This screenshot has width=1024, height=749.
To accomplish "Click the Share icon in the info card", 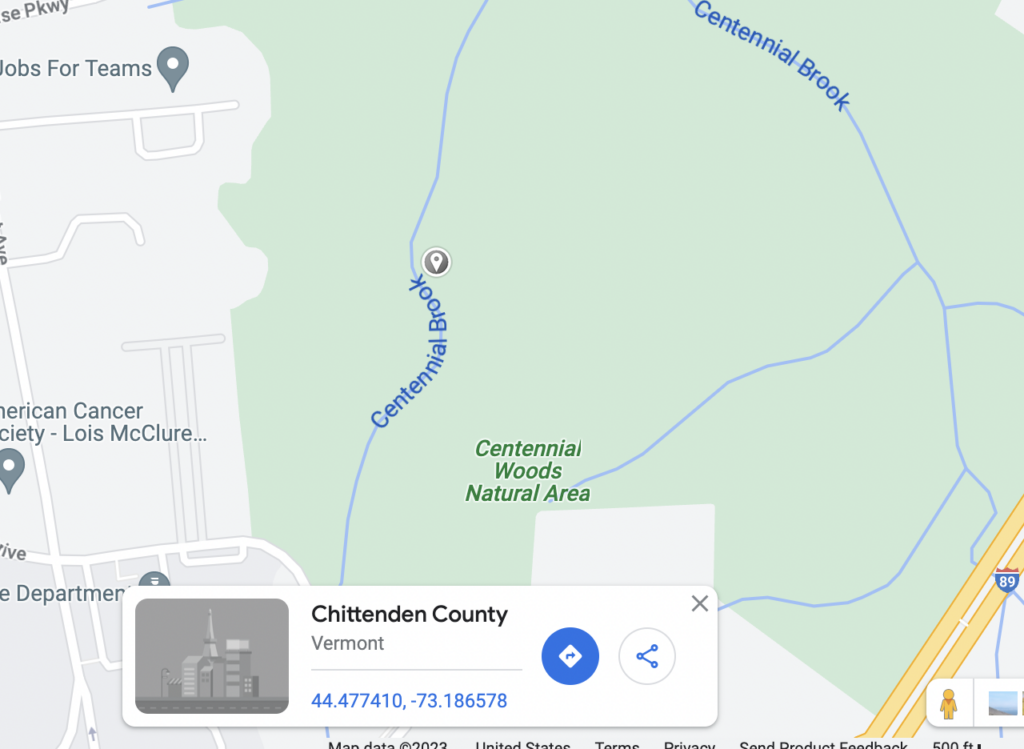I will 647,656.
